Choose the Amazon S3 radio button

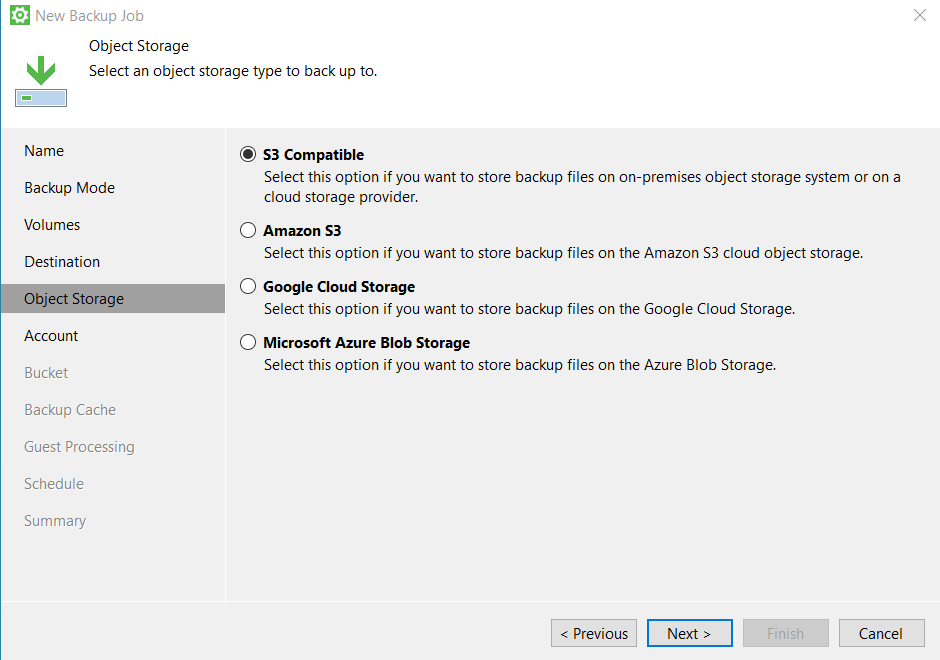pos(248,231)
